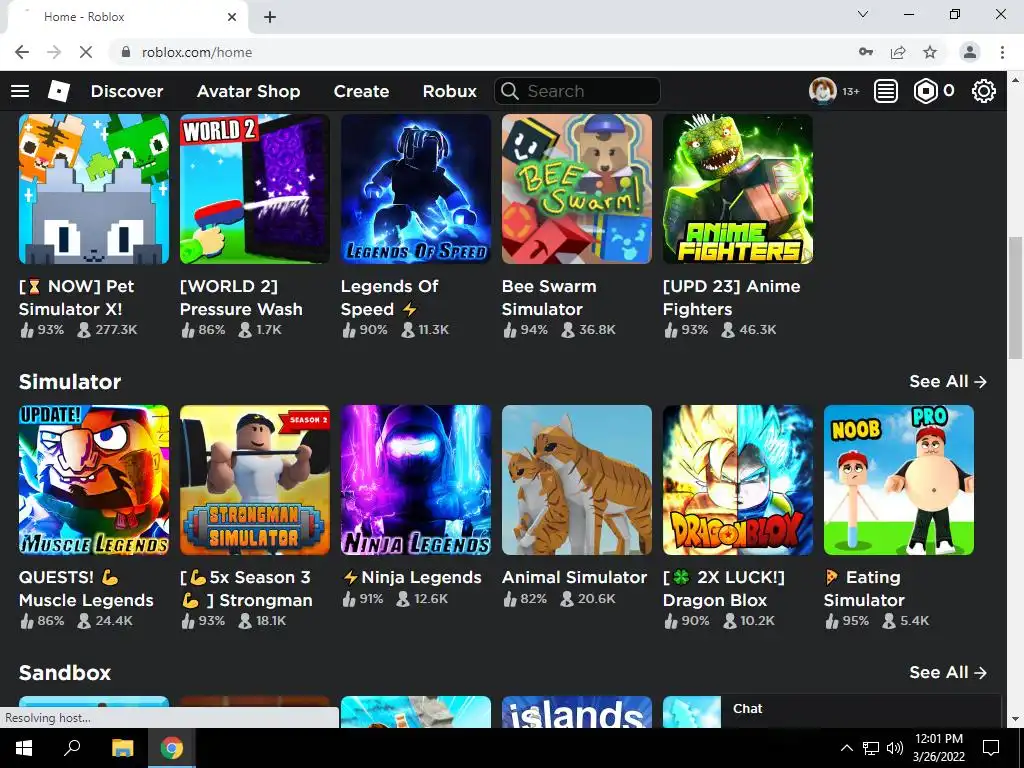The width and height of the screenshot is (1024, 768).
Task: Open Windows taskbar search
Action: [72, 748]
